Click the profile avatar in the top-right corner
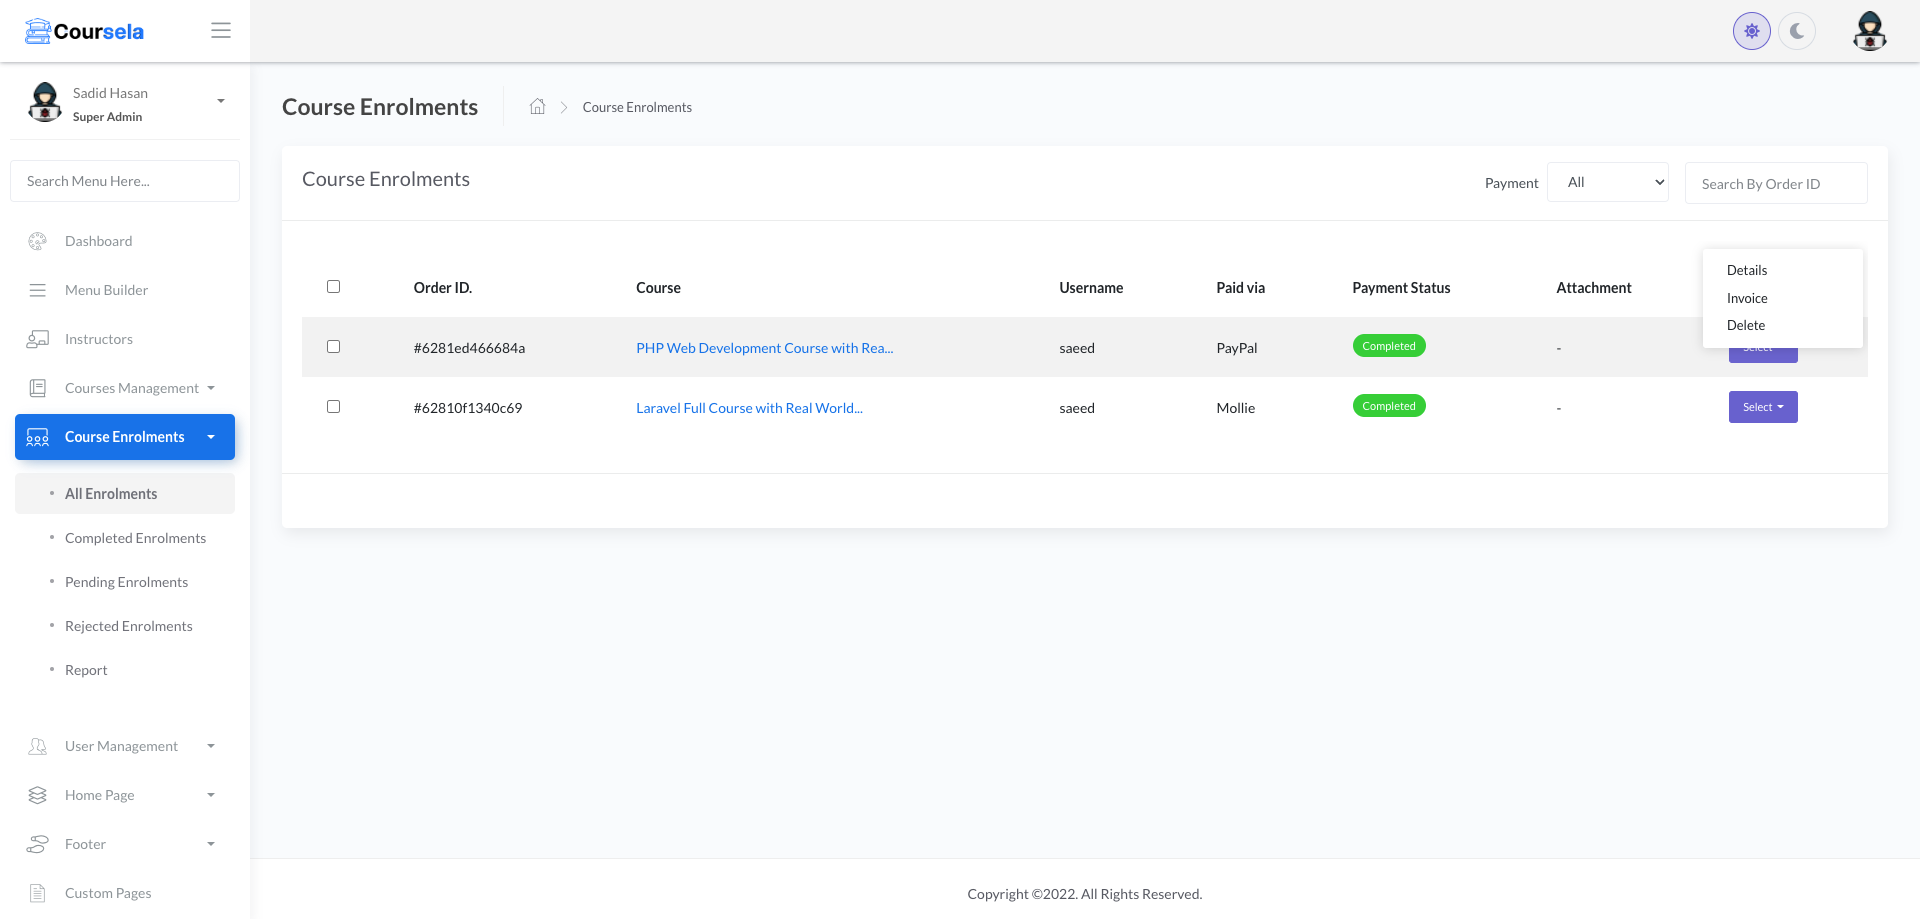This screenshot has width=1920, height=919. 1869,30
